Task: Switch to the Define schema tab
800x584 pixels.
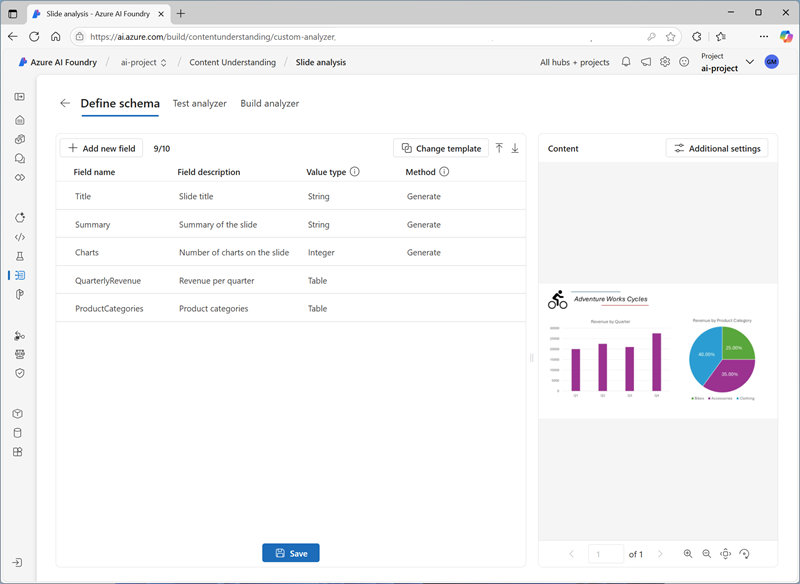Action: coord(120,104)
